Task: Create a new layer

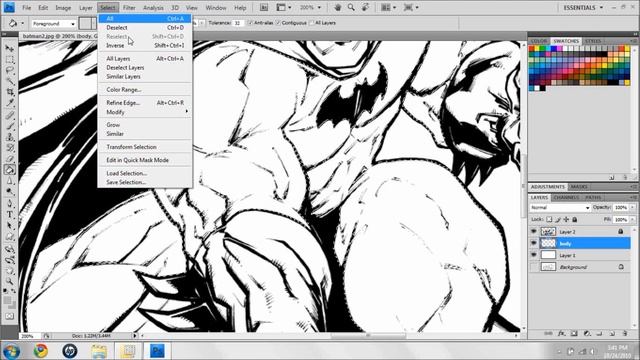Action: click(612, 333)
